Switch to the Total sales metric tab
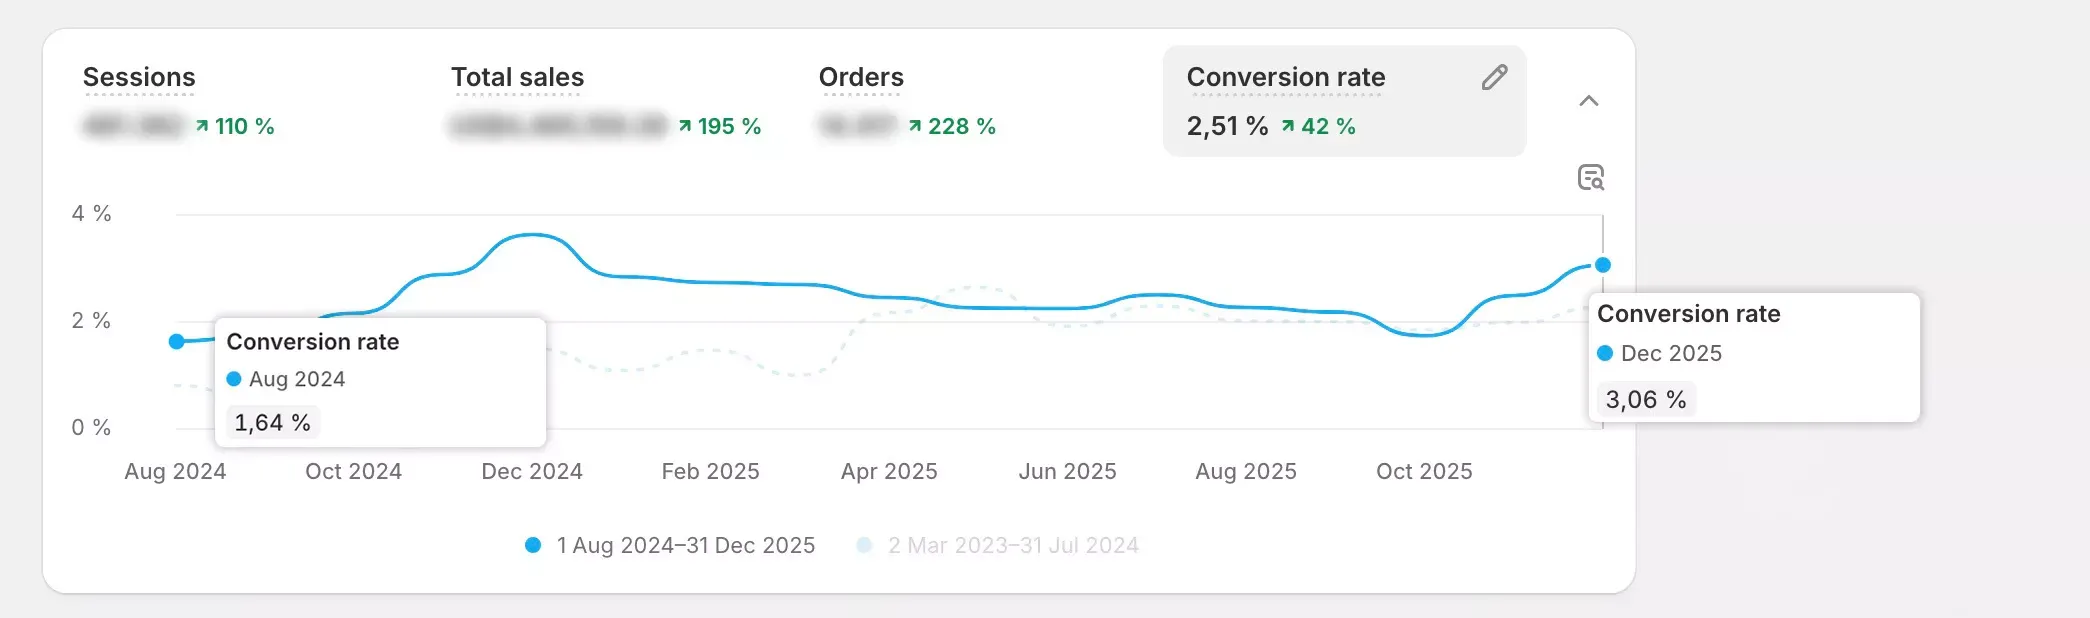 point(517,77)
